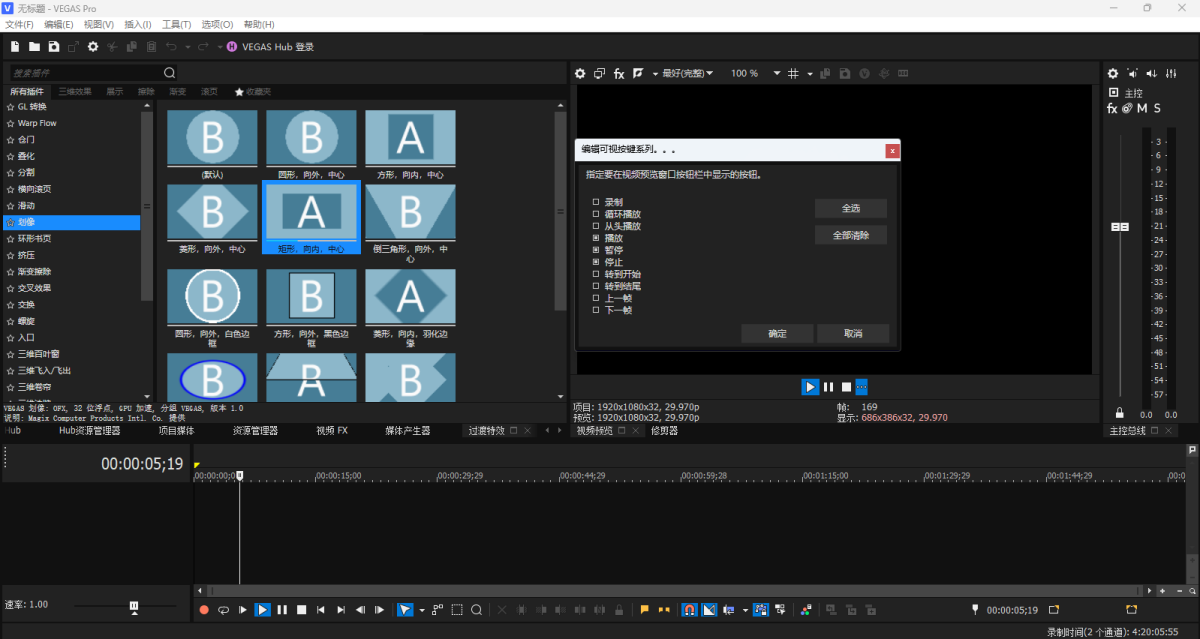
Task: Select the normal edit tool arrow icon
Action: pyautogui.click(x=405, y=609)
